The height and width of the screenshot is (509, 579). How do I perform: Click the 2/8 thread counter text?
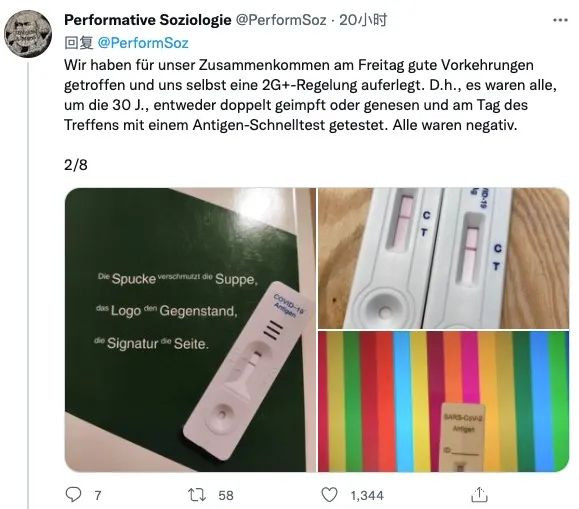coord(76,165)
